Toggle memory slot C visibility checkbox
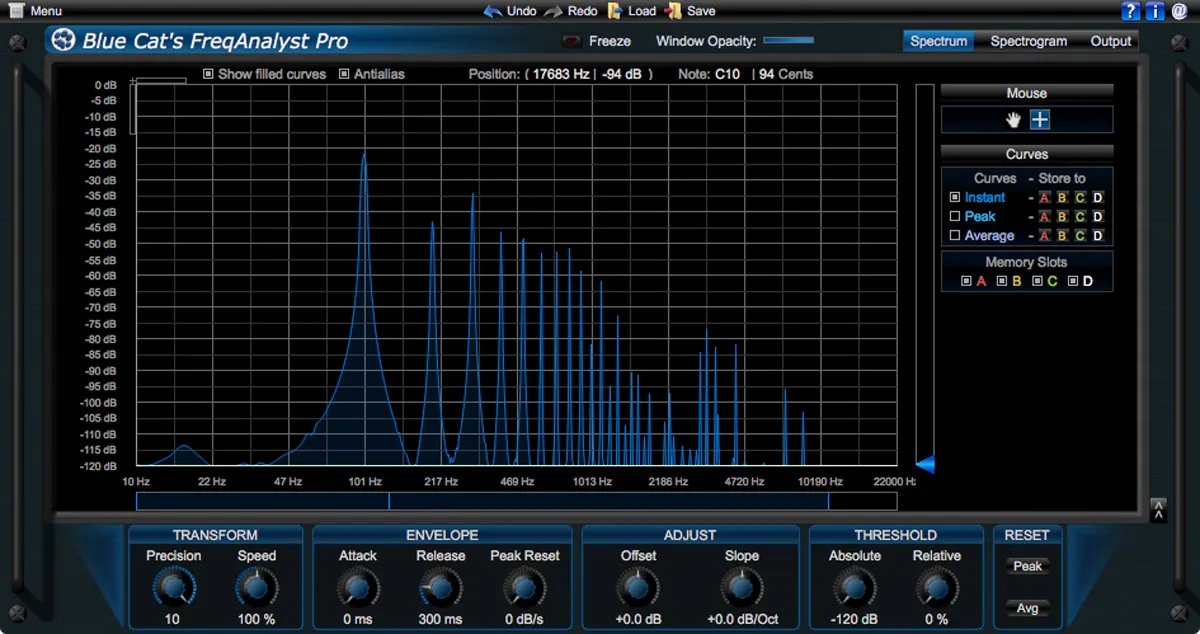 pyautogui.click(x=1037, y=282)
